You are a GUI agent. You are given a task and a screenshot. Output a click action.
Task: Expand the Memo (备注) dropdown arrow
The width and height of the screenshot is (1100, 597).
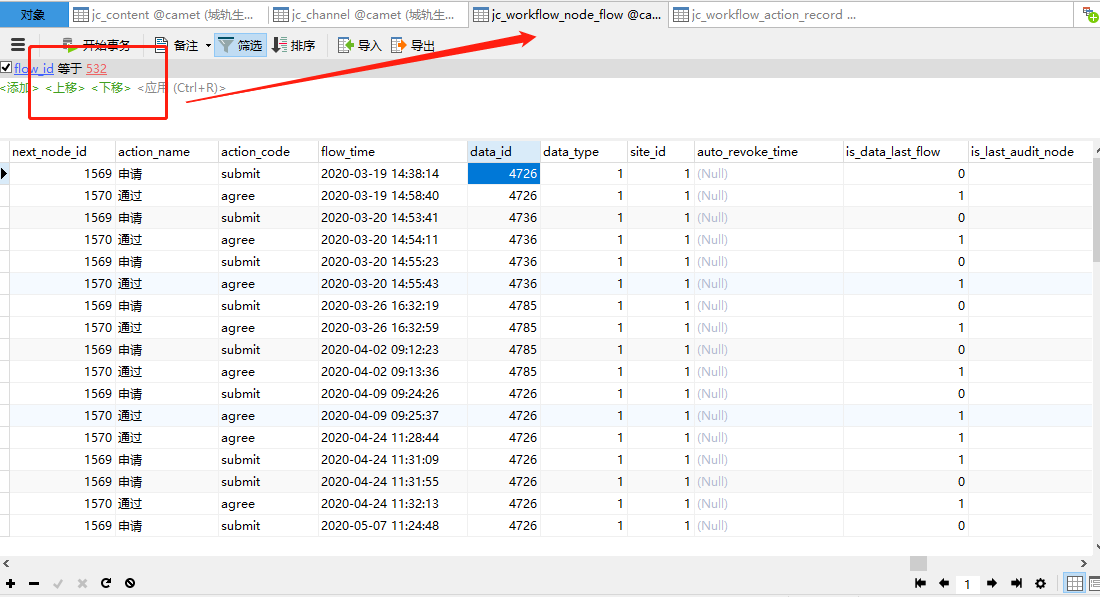[208, 46]
